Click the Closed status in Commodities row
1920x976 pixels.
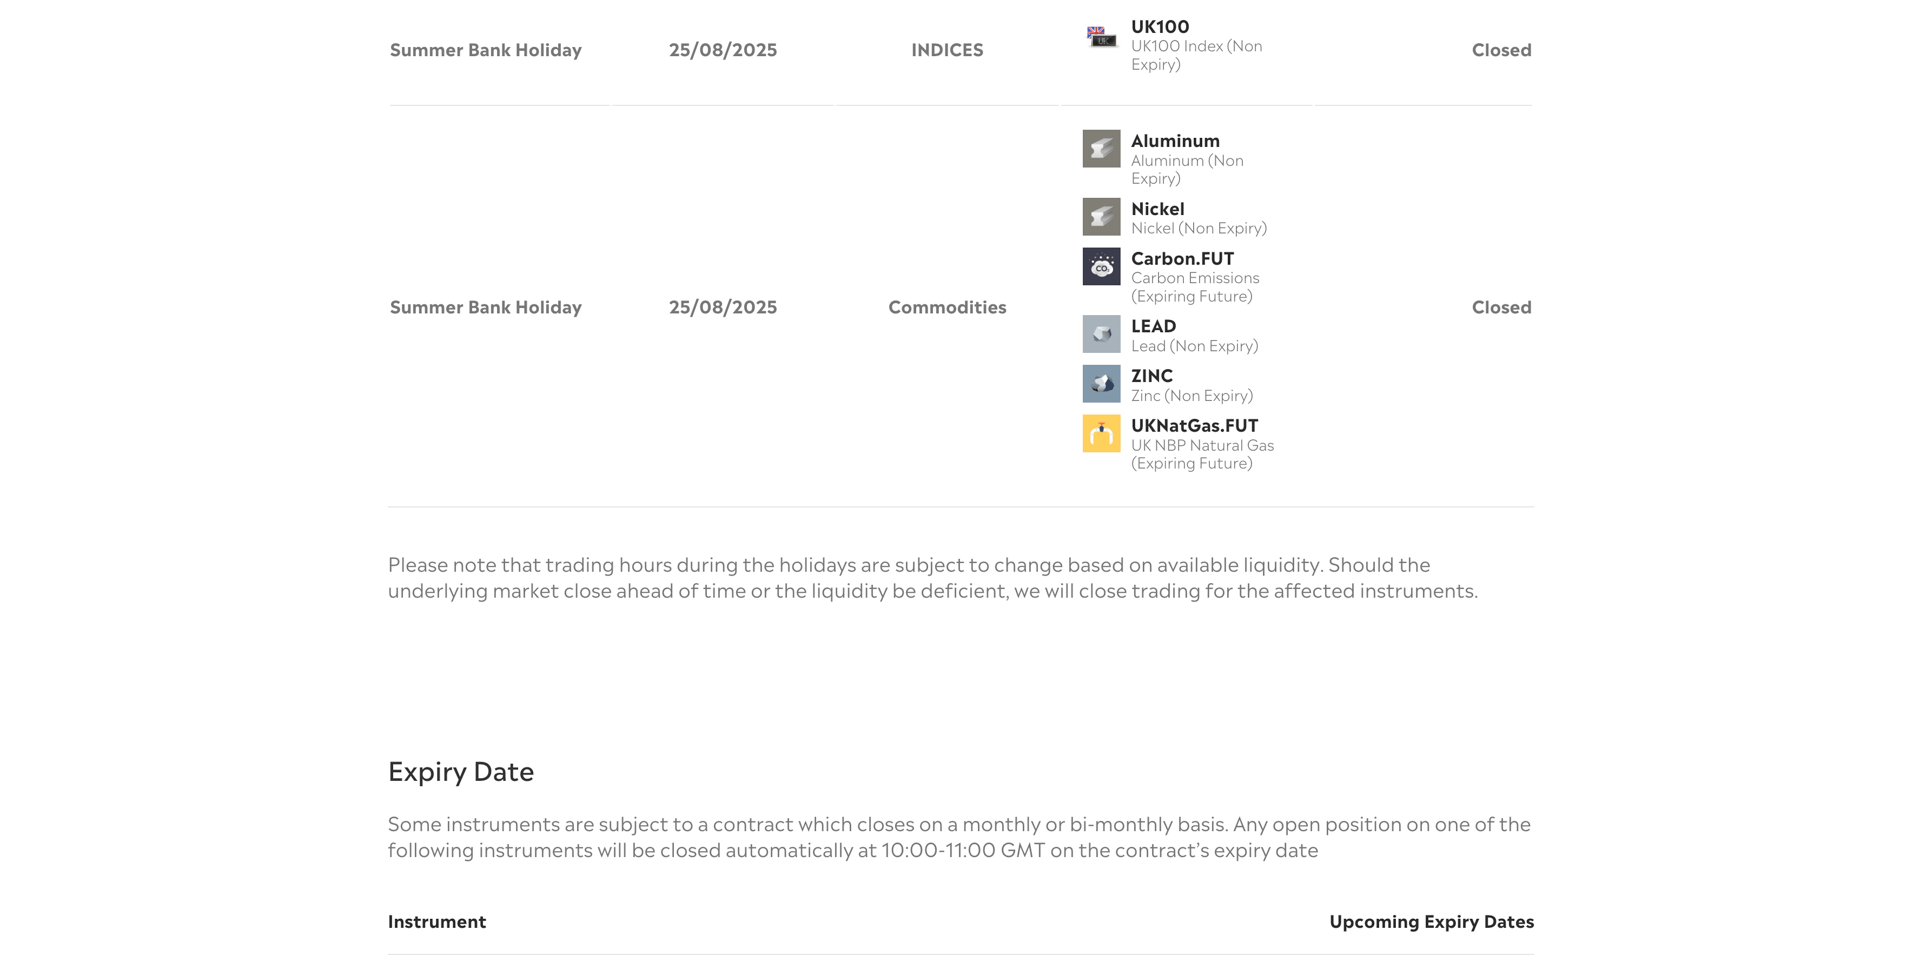point(1501,307)
